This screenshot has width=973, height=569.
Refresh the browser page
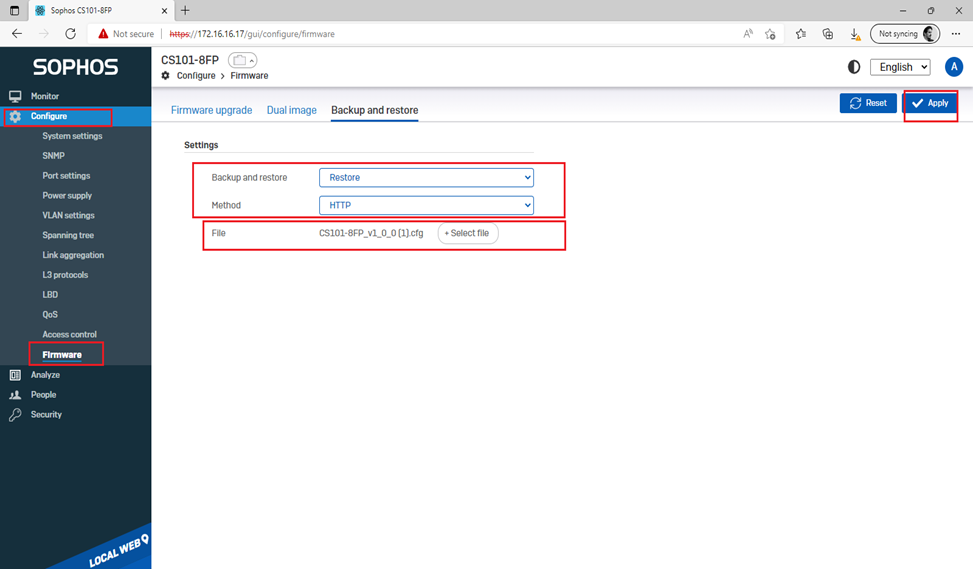click(70, 34)
